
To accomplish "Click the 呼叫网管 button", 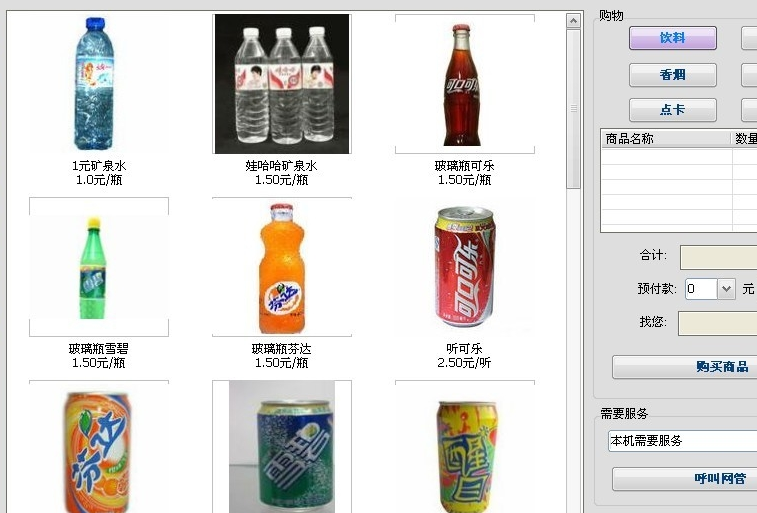I will pos(685,479).
